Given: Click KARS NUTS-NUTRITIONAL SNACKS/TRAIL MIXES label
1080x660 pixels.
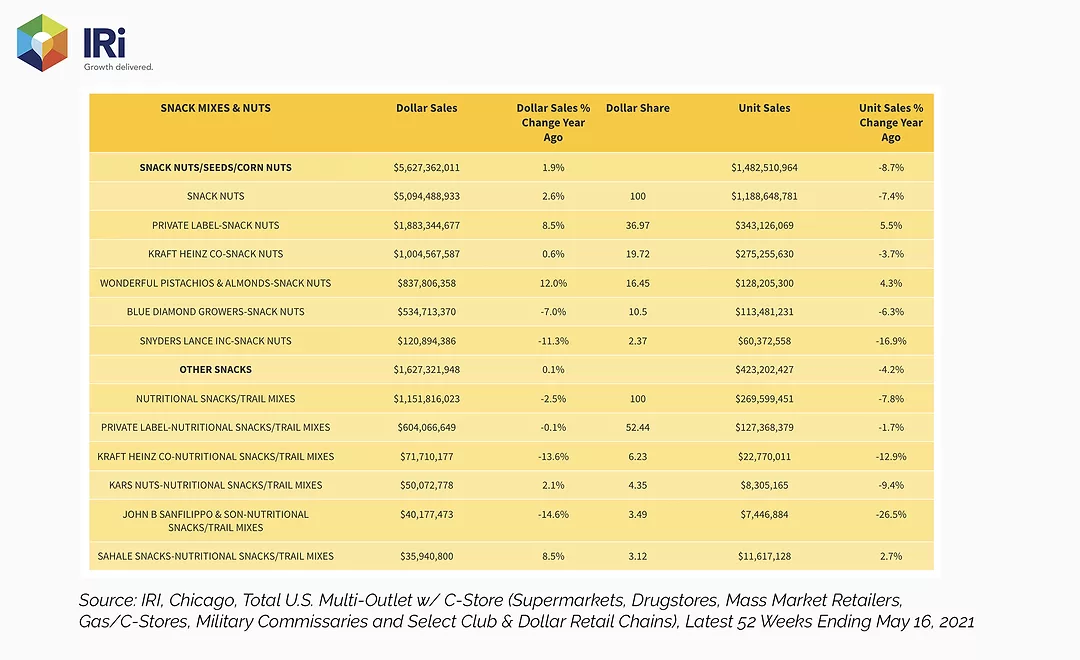Looking at the screenshot, I should click(x=216, y=486).
